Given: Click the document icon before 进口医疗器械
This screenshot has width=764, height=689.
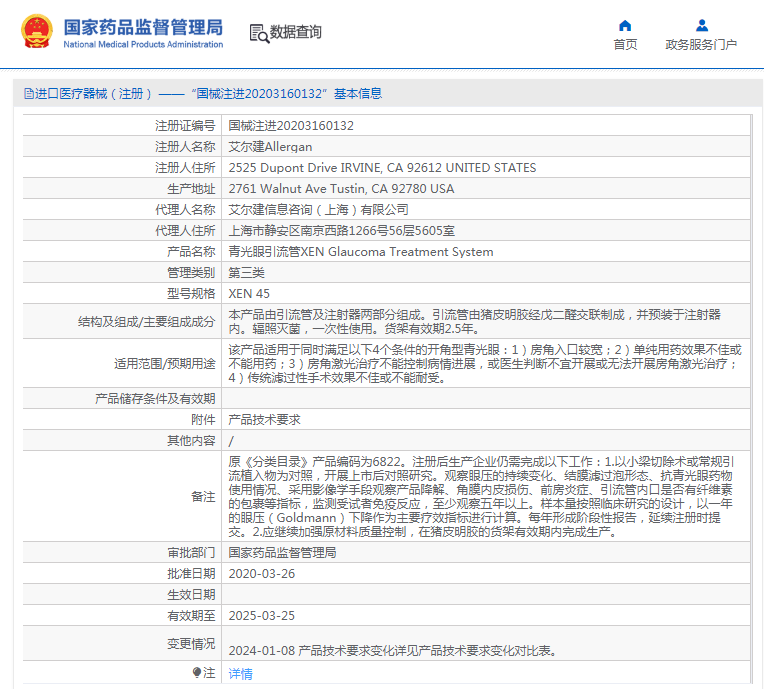Looking at the screenshot, I should pyautogui.click(x=29, y=94).
